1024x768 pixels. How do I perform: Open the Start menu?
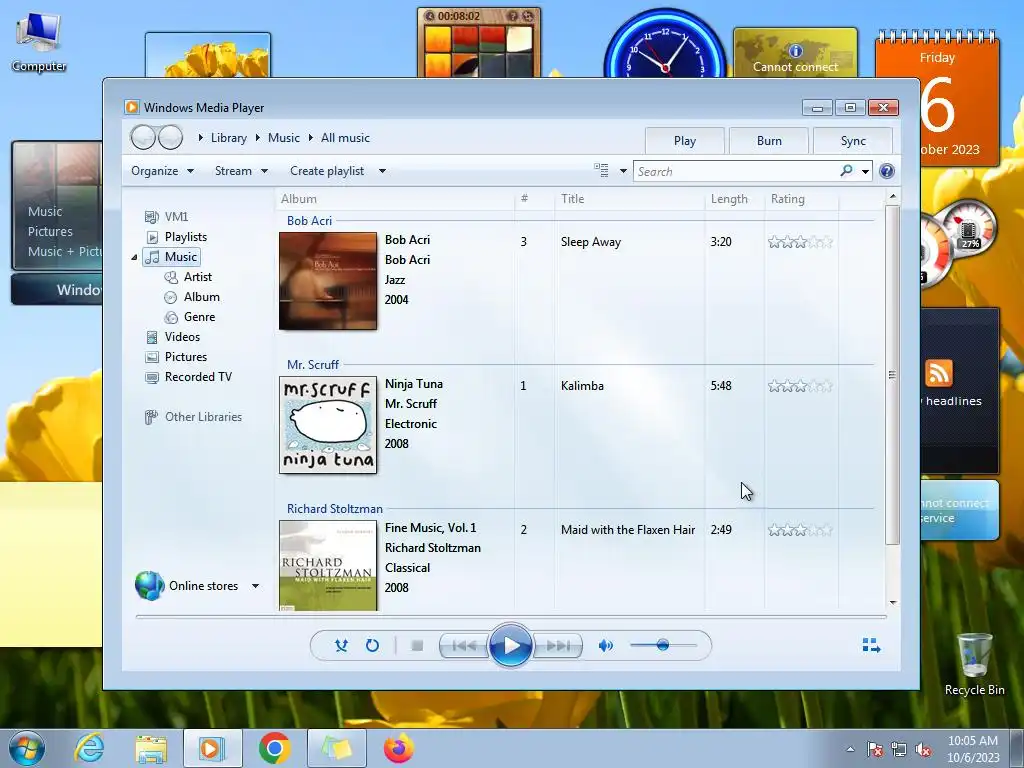(x=27, y=748)
